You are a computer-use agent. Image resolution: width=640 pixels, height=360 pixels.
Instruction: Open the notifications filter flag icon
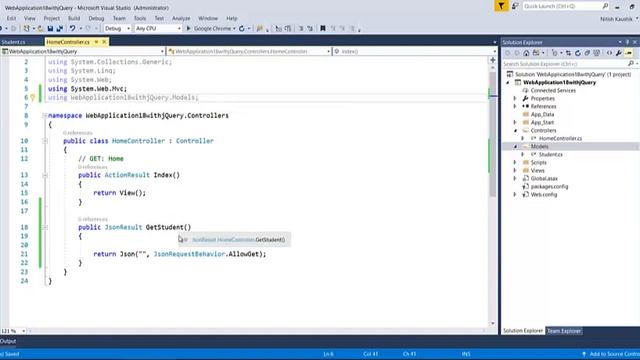tap(501, 6)
